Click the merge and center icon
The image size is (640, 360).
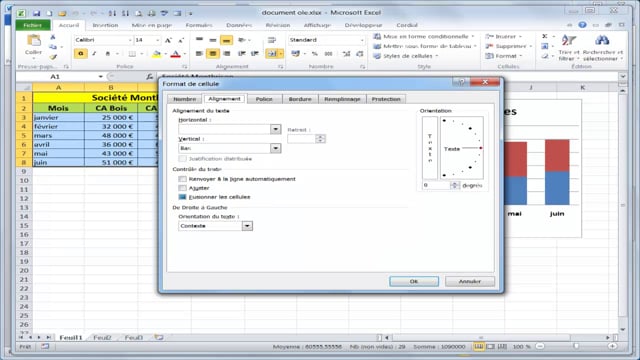pos(272,53)
